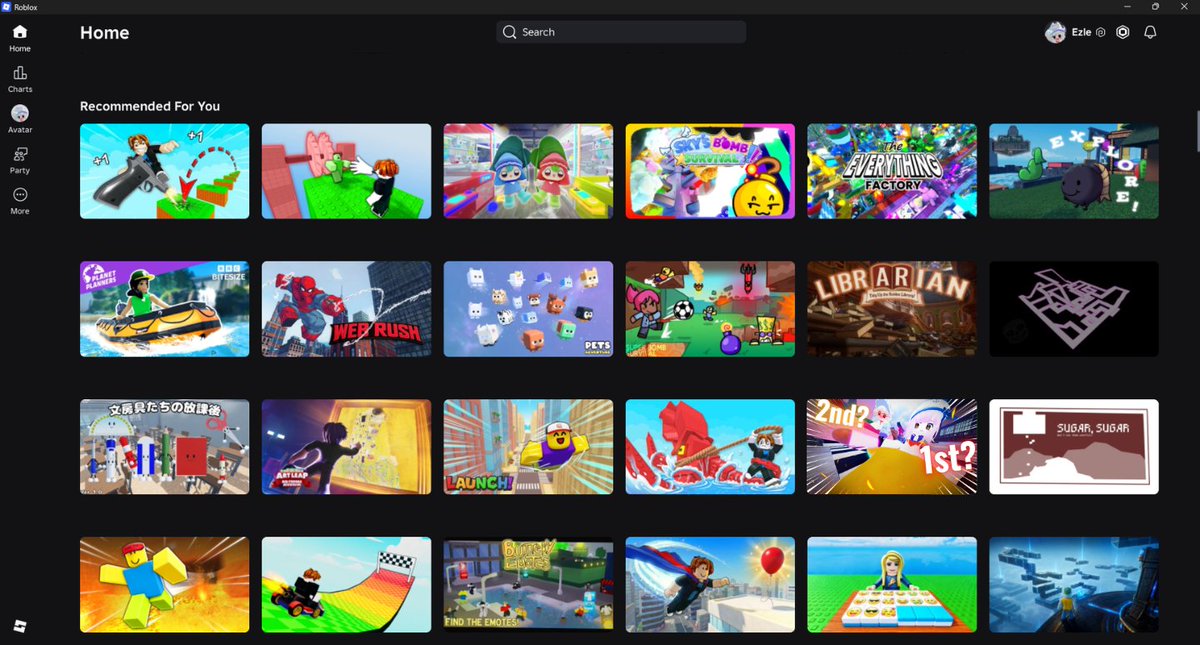Image resolution: width=1200 pixels, height=645 pixels.
Task: Open the Web Rush spider hero thumbnail
Action: (x=346, y=309)
